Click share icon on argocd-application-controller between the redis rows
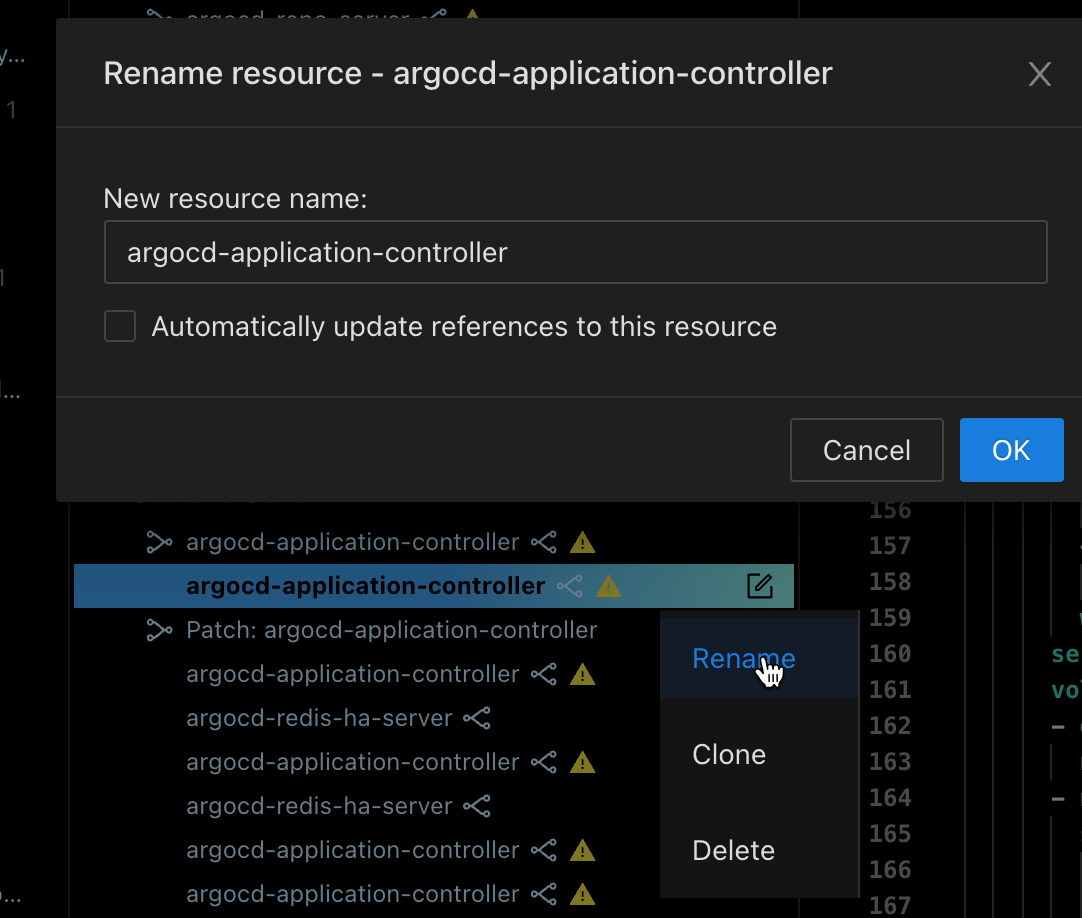This screenshot has height=918, width=1082. coord(544,763)
